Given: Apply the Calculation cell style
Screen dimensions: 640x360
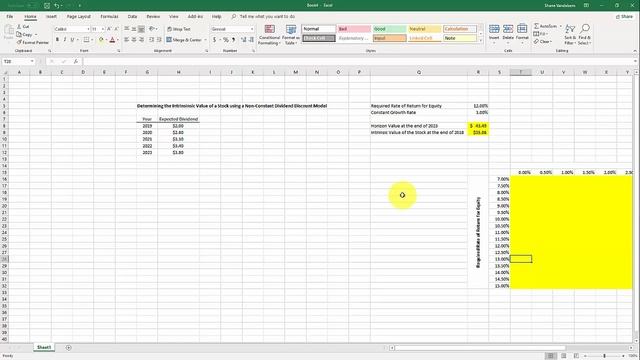Looking at the screenshot, I should tap(460, 29).
